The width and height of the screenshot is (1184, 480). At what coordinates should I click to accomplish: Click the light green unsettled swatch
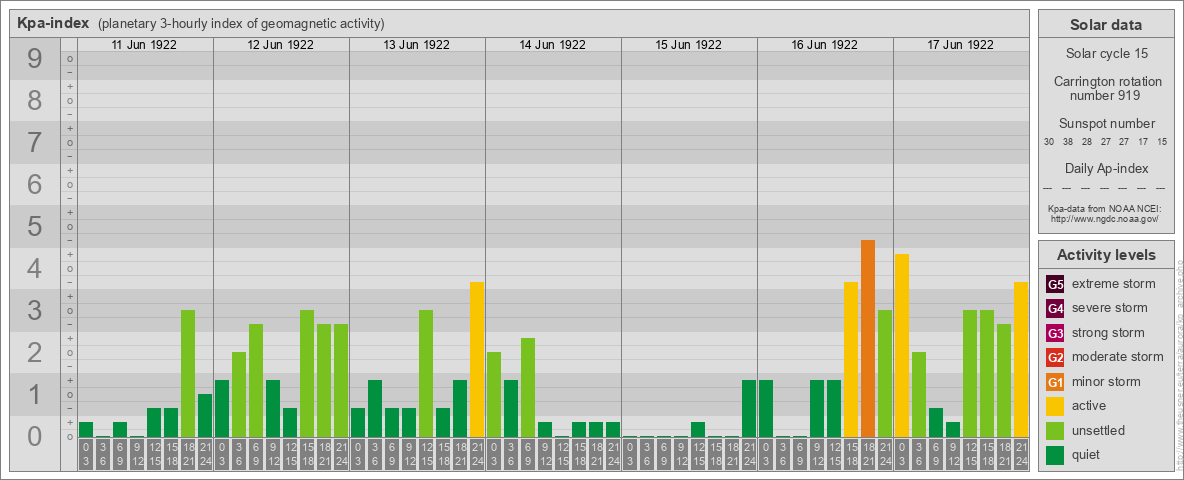pyautogui.click(x=1055, y=431)
